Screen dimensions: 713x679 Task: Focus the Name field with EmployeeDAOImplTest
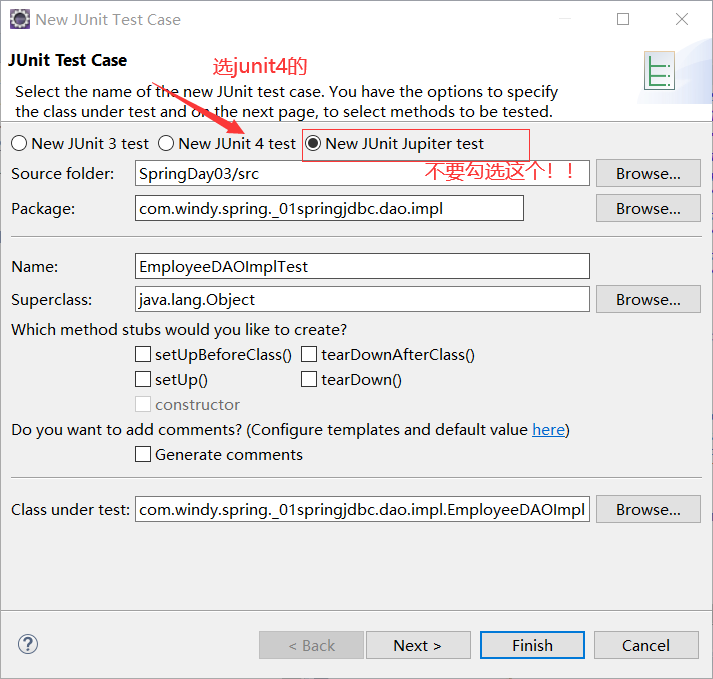[x=362, y=266]
